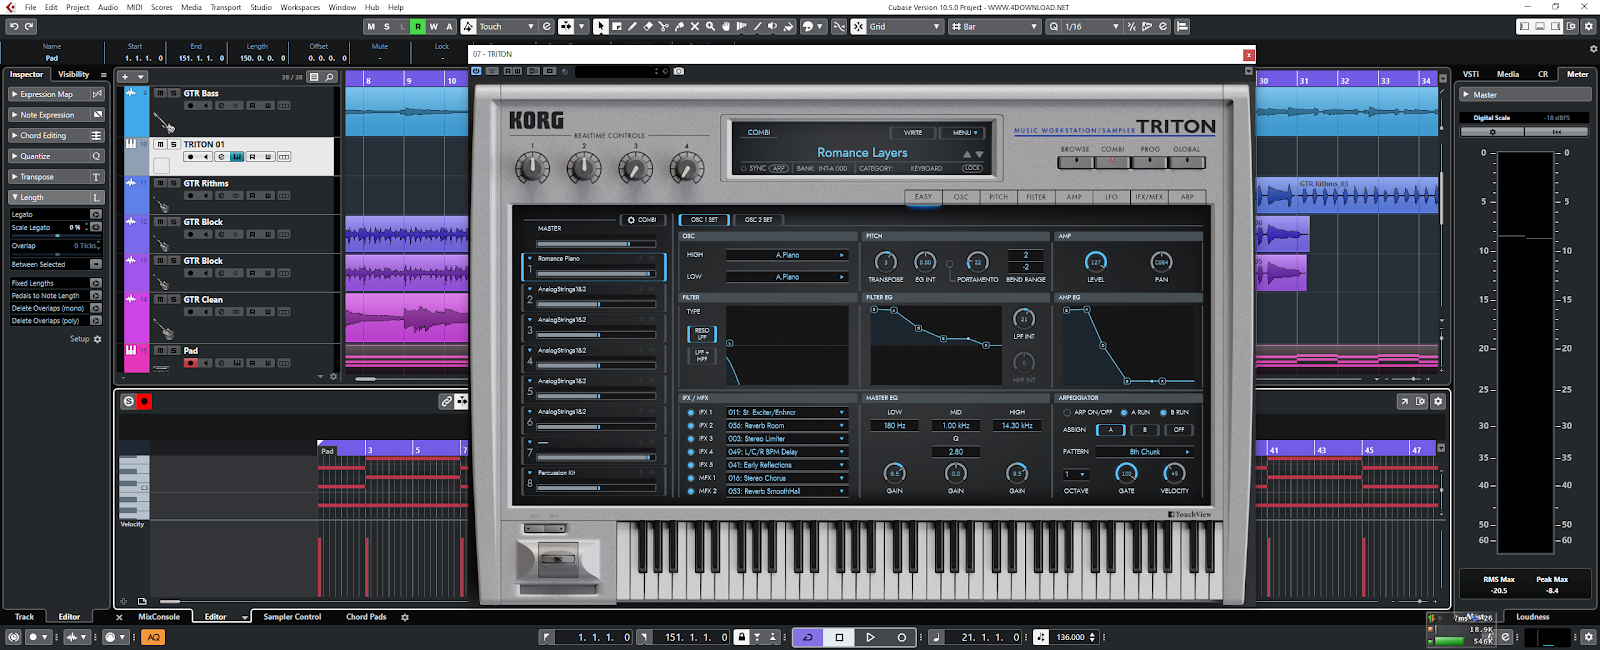Select the Glue tool
Viewport: 1600px width, 650px height.
(680, 26)
